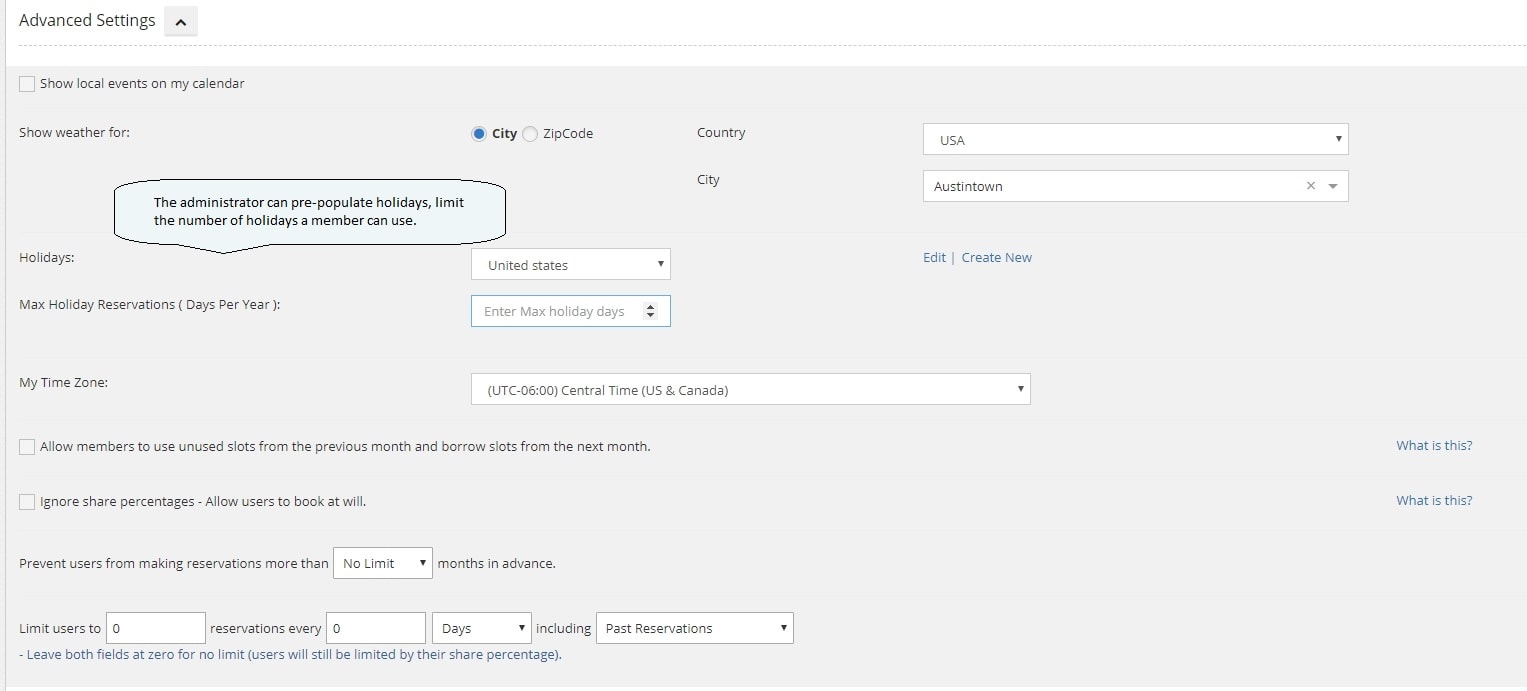Viewport: 1527px width, 691px height.
Task: Expand the City combo box arrow
Action: pos(1333,186)
